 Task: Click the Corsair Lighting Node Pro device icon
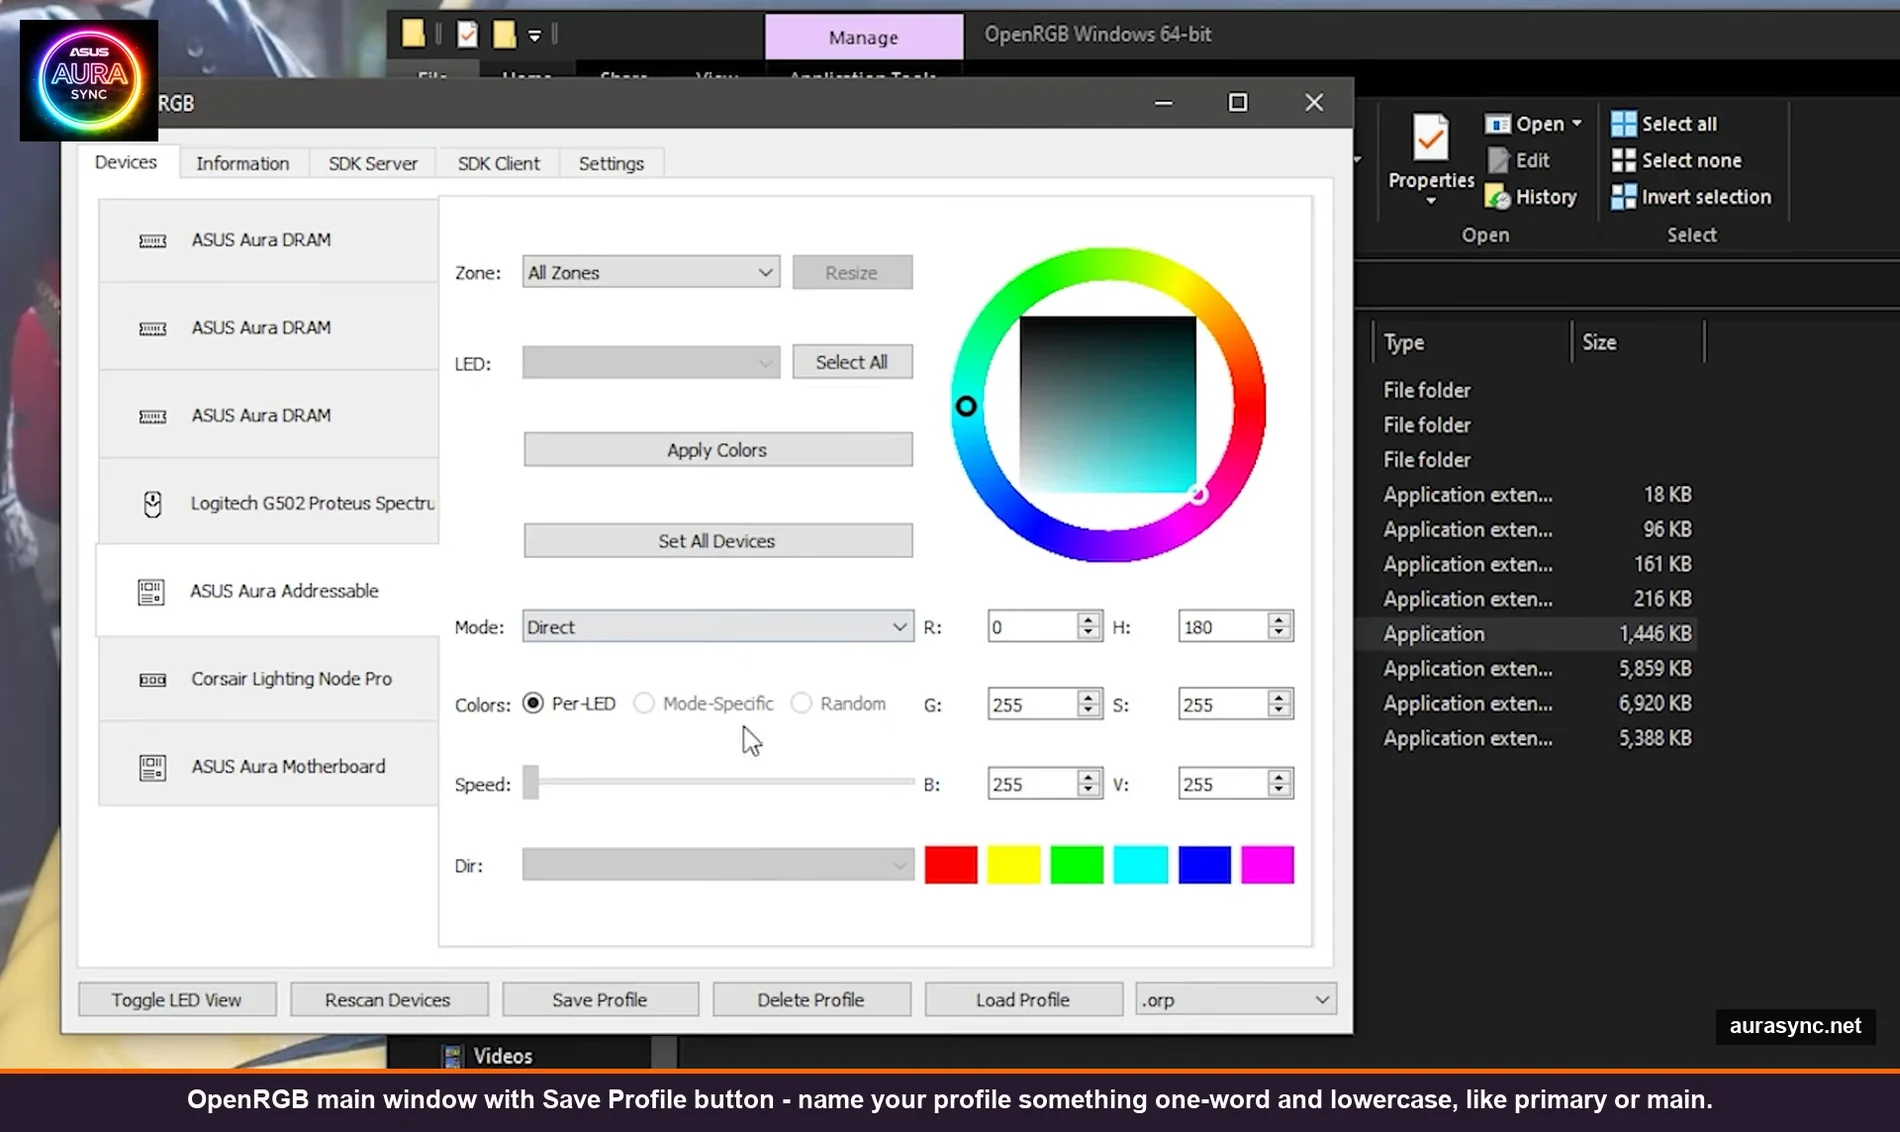click(x=153, y=679)
